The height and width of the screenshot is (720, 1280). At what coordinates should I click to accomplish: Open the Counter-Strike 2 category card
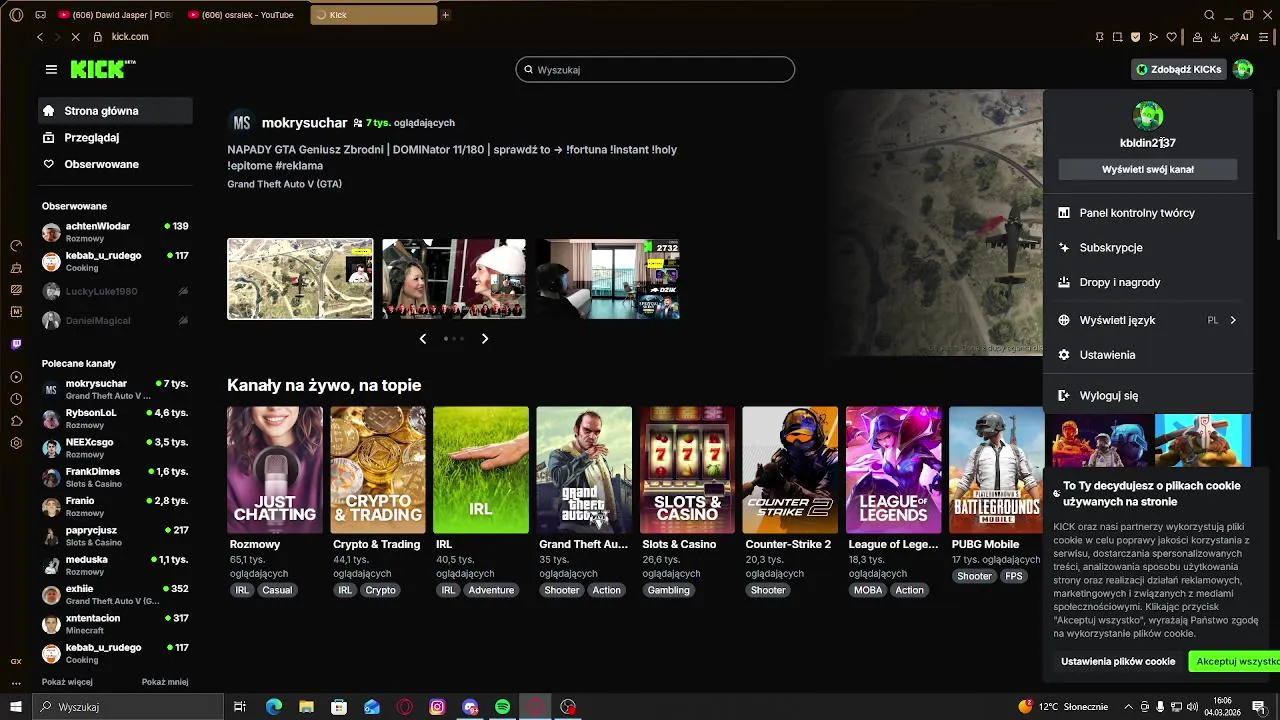coord(790,470)
